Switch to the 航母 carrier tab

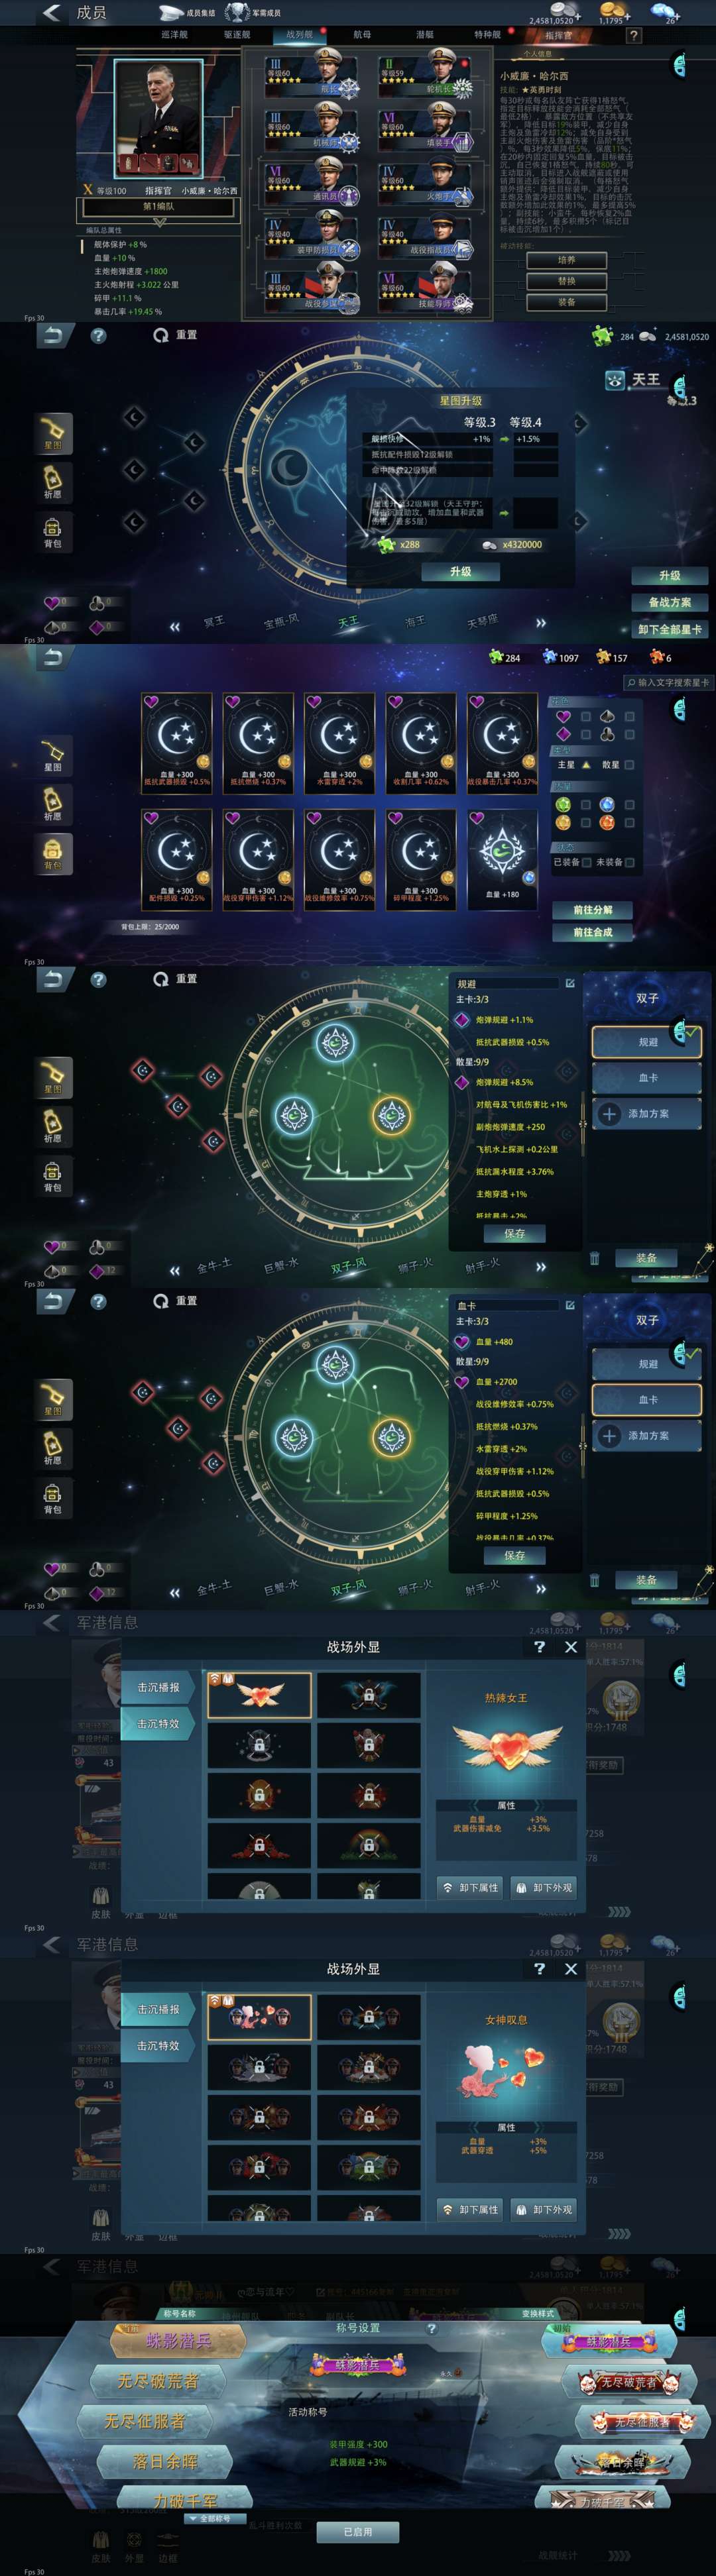[362, 35]
